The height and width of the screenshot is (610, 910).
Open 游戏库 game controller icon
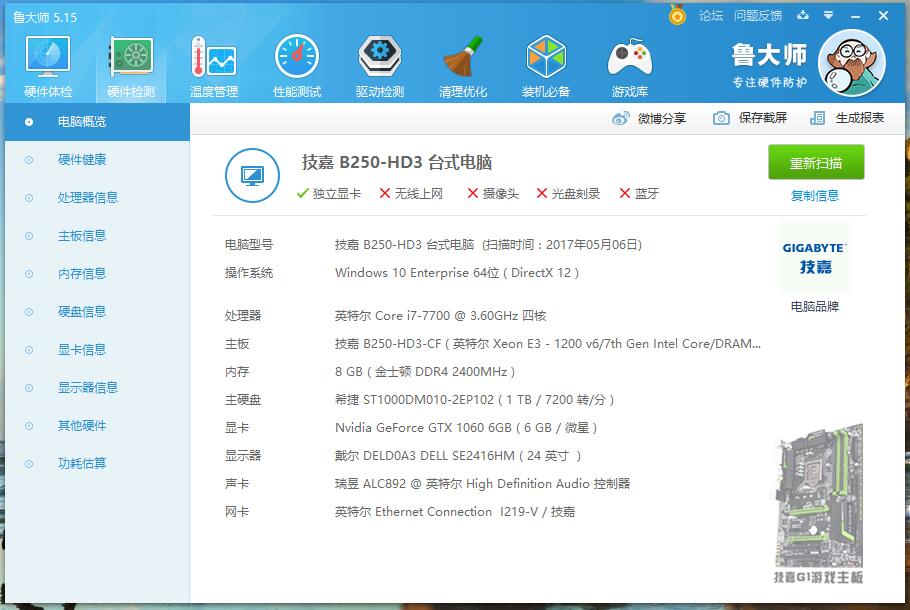tap(630, 66)
